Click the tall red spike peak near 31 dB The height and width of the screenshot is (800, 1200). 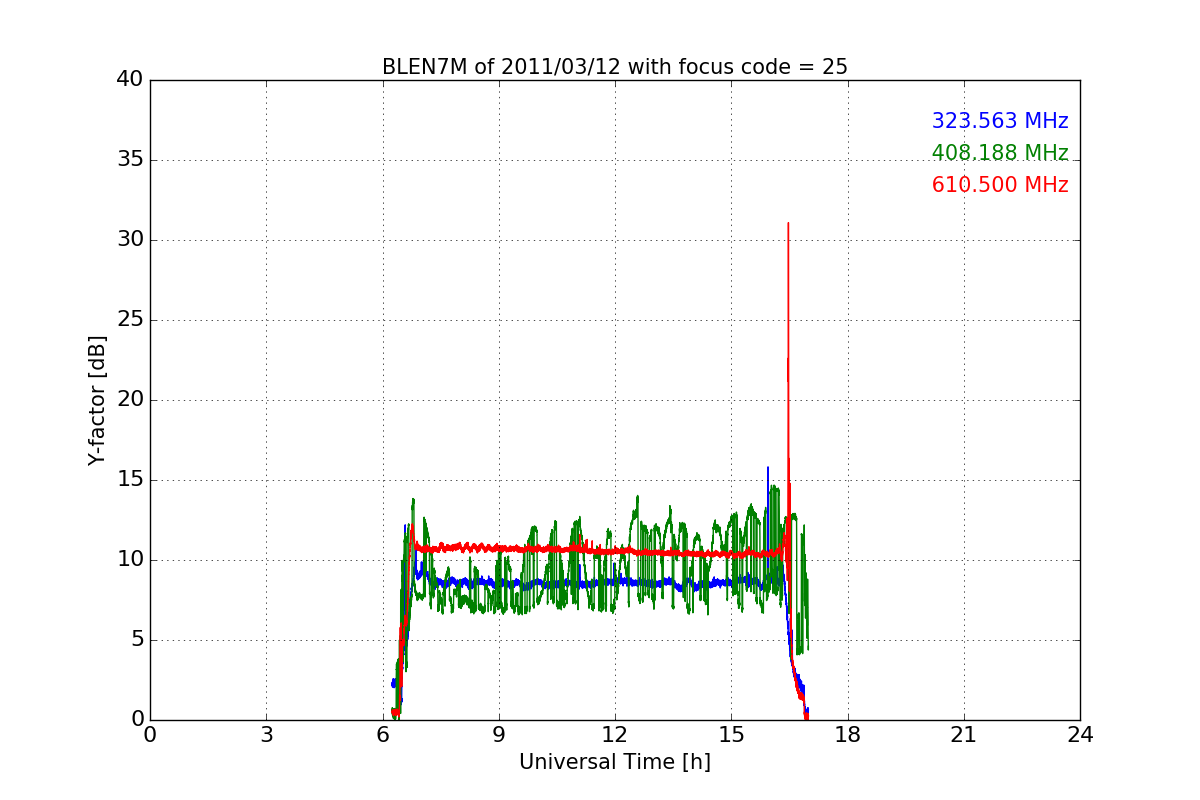click(788, 224)
